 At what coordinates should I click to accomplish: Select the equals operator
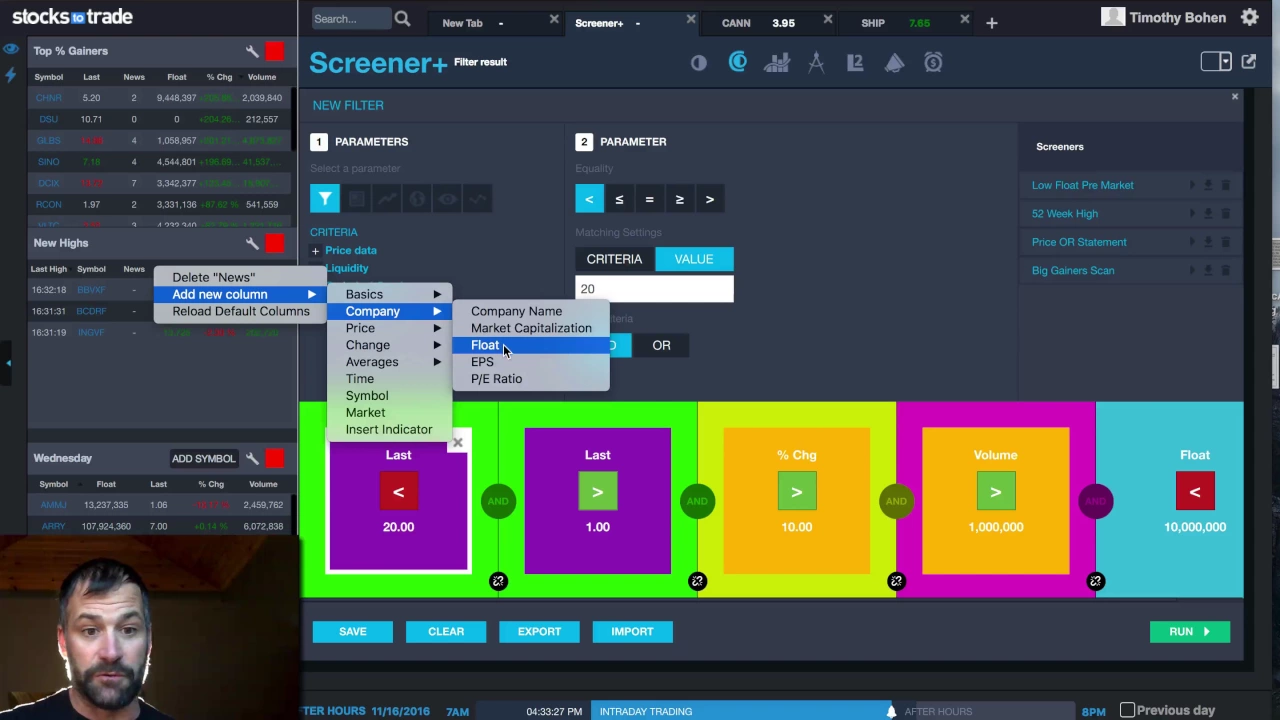point(649,199)
